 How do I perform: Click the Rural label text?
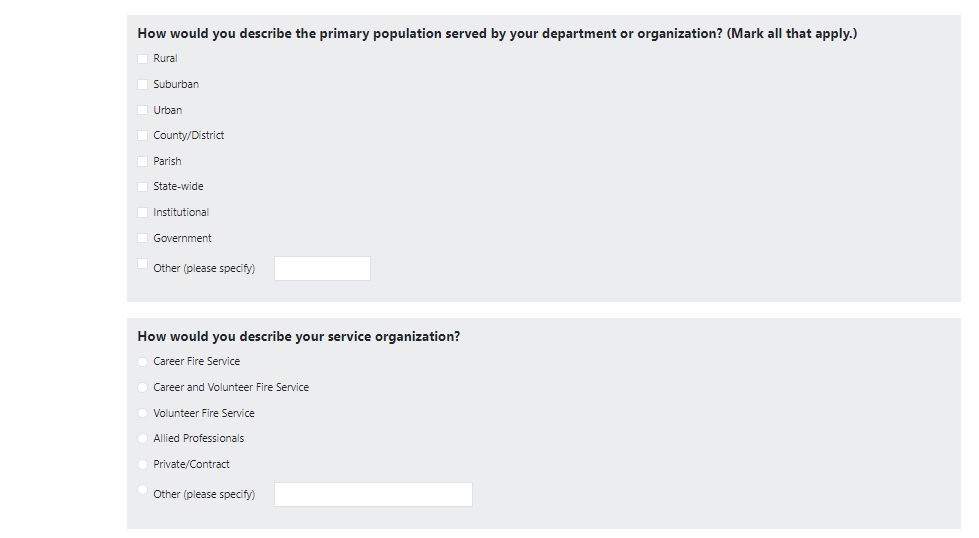click(165, 59)
